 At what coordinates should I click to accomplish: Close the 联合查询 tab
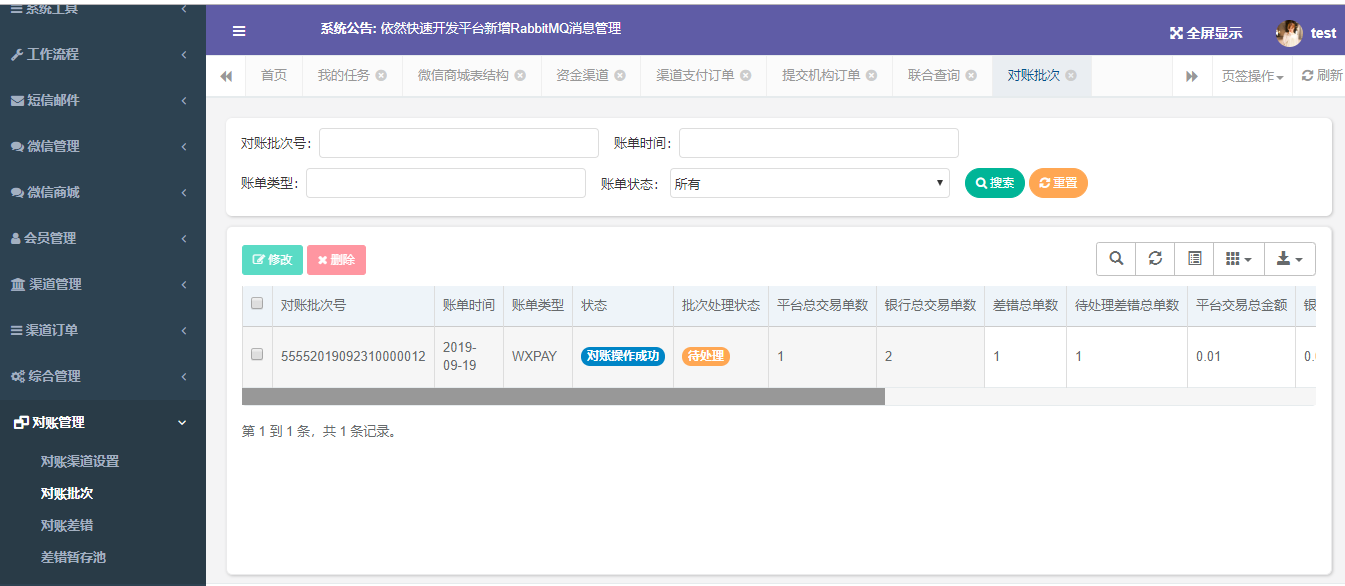tap(971, 76)
